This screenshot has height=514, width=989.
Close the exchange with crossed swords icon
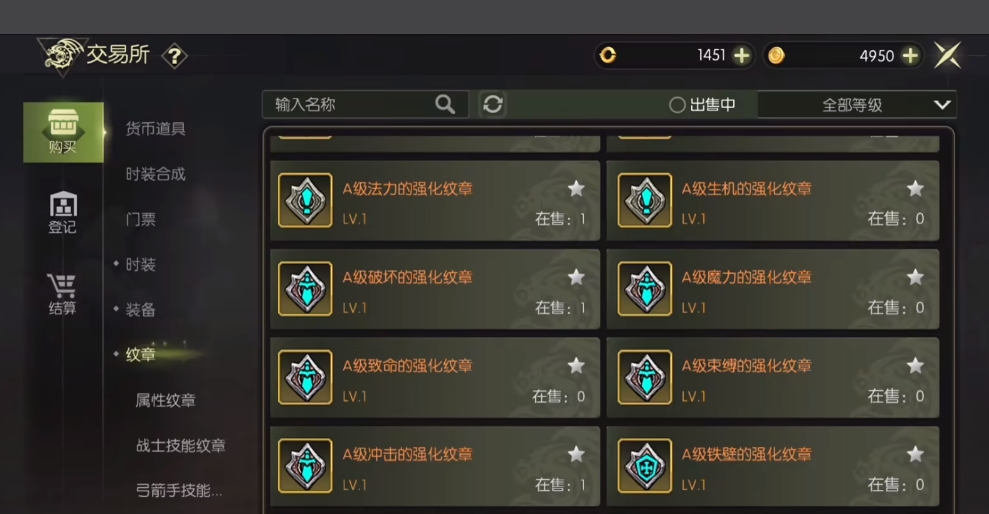point(947,55)
